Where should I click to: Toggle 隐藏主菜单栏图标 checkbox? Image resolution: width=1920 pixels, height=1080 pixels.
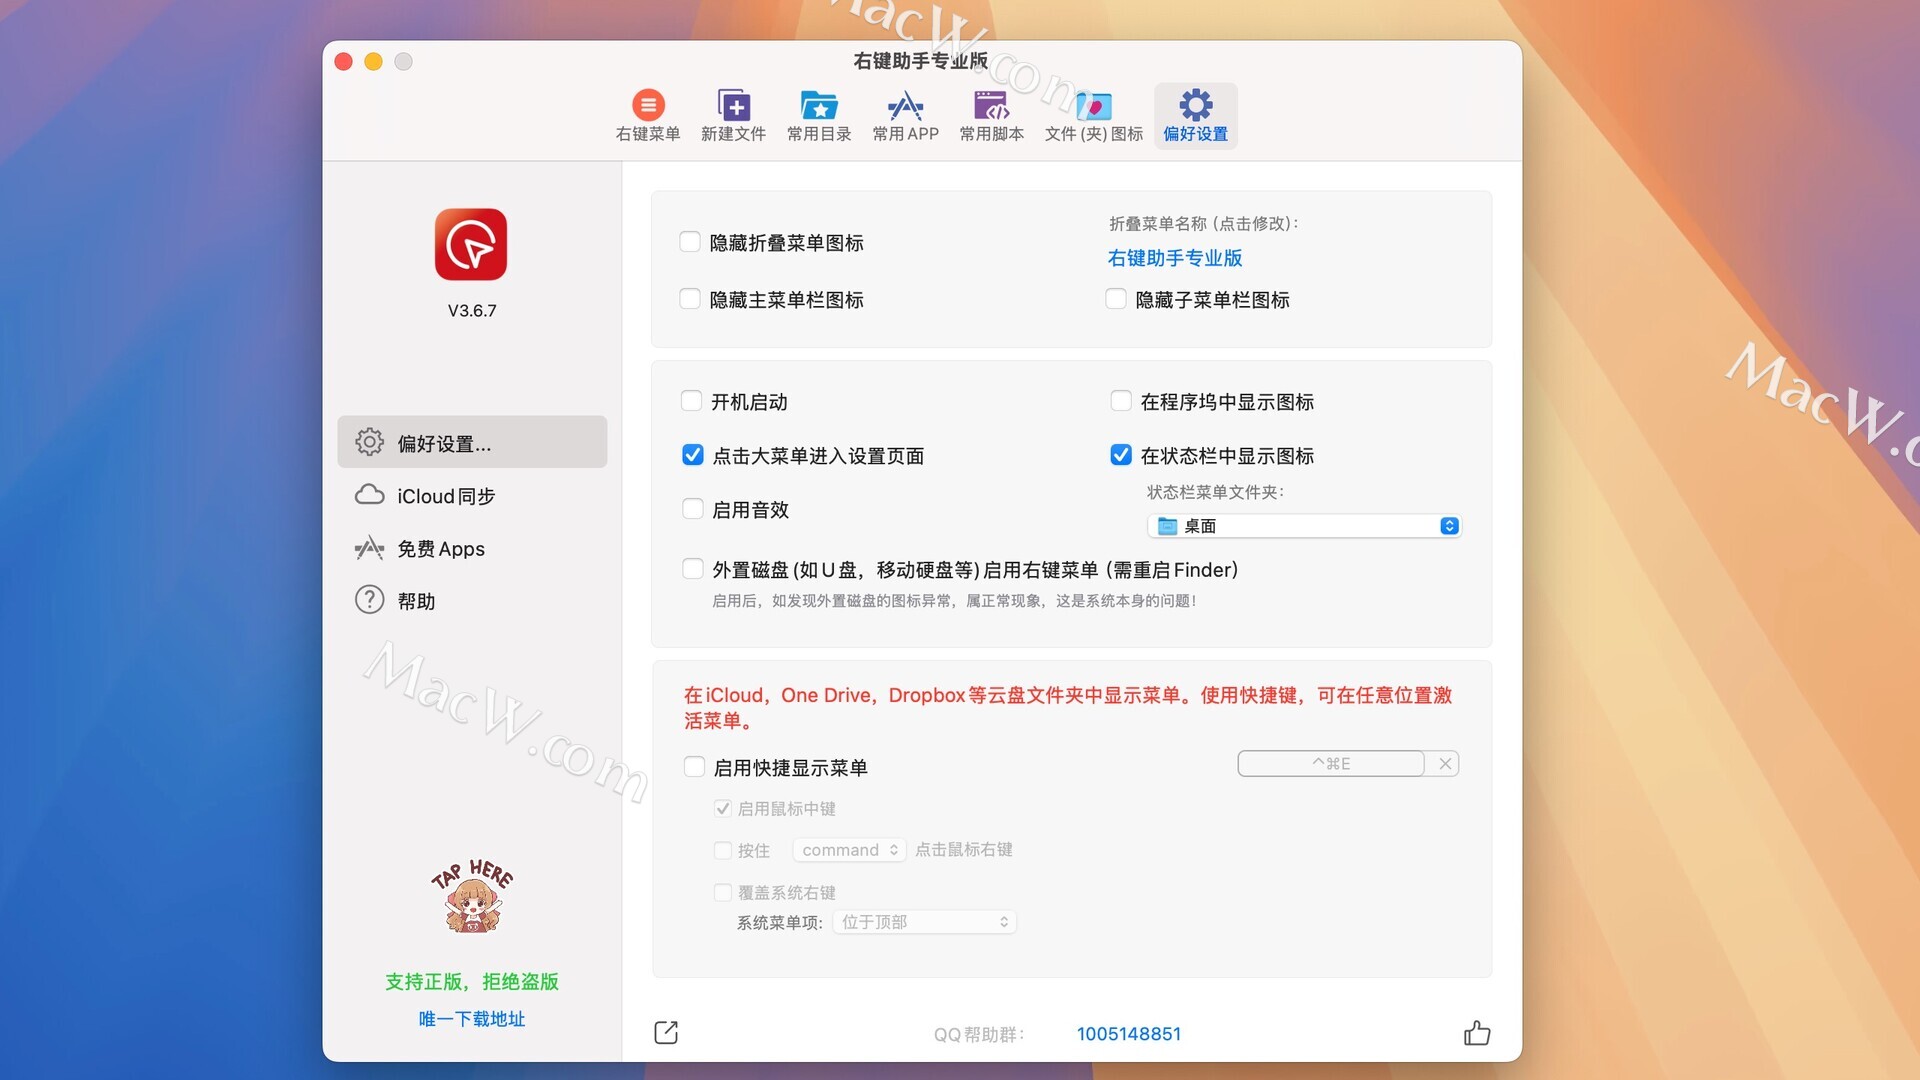[690, 299]
